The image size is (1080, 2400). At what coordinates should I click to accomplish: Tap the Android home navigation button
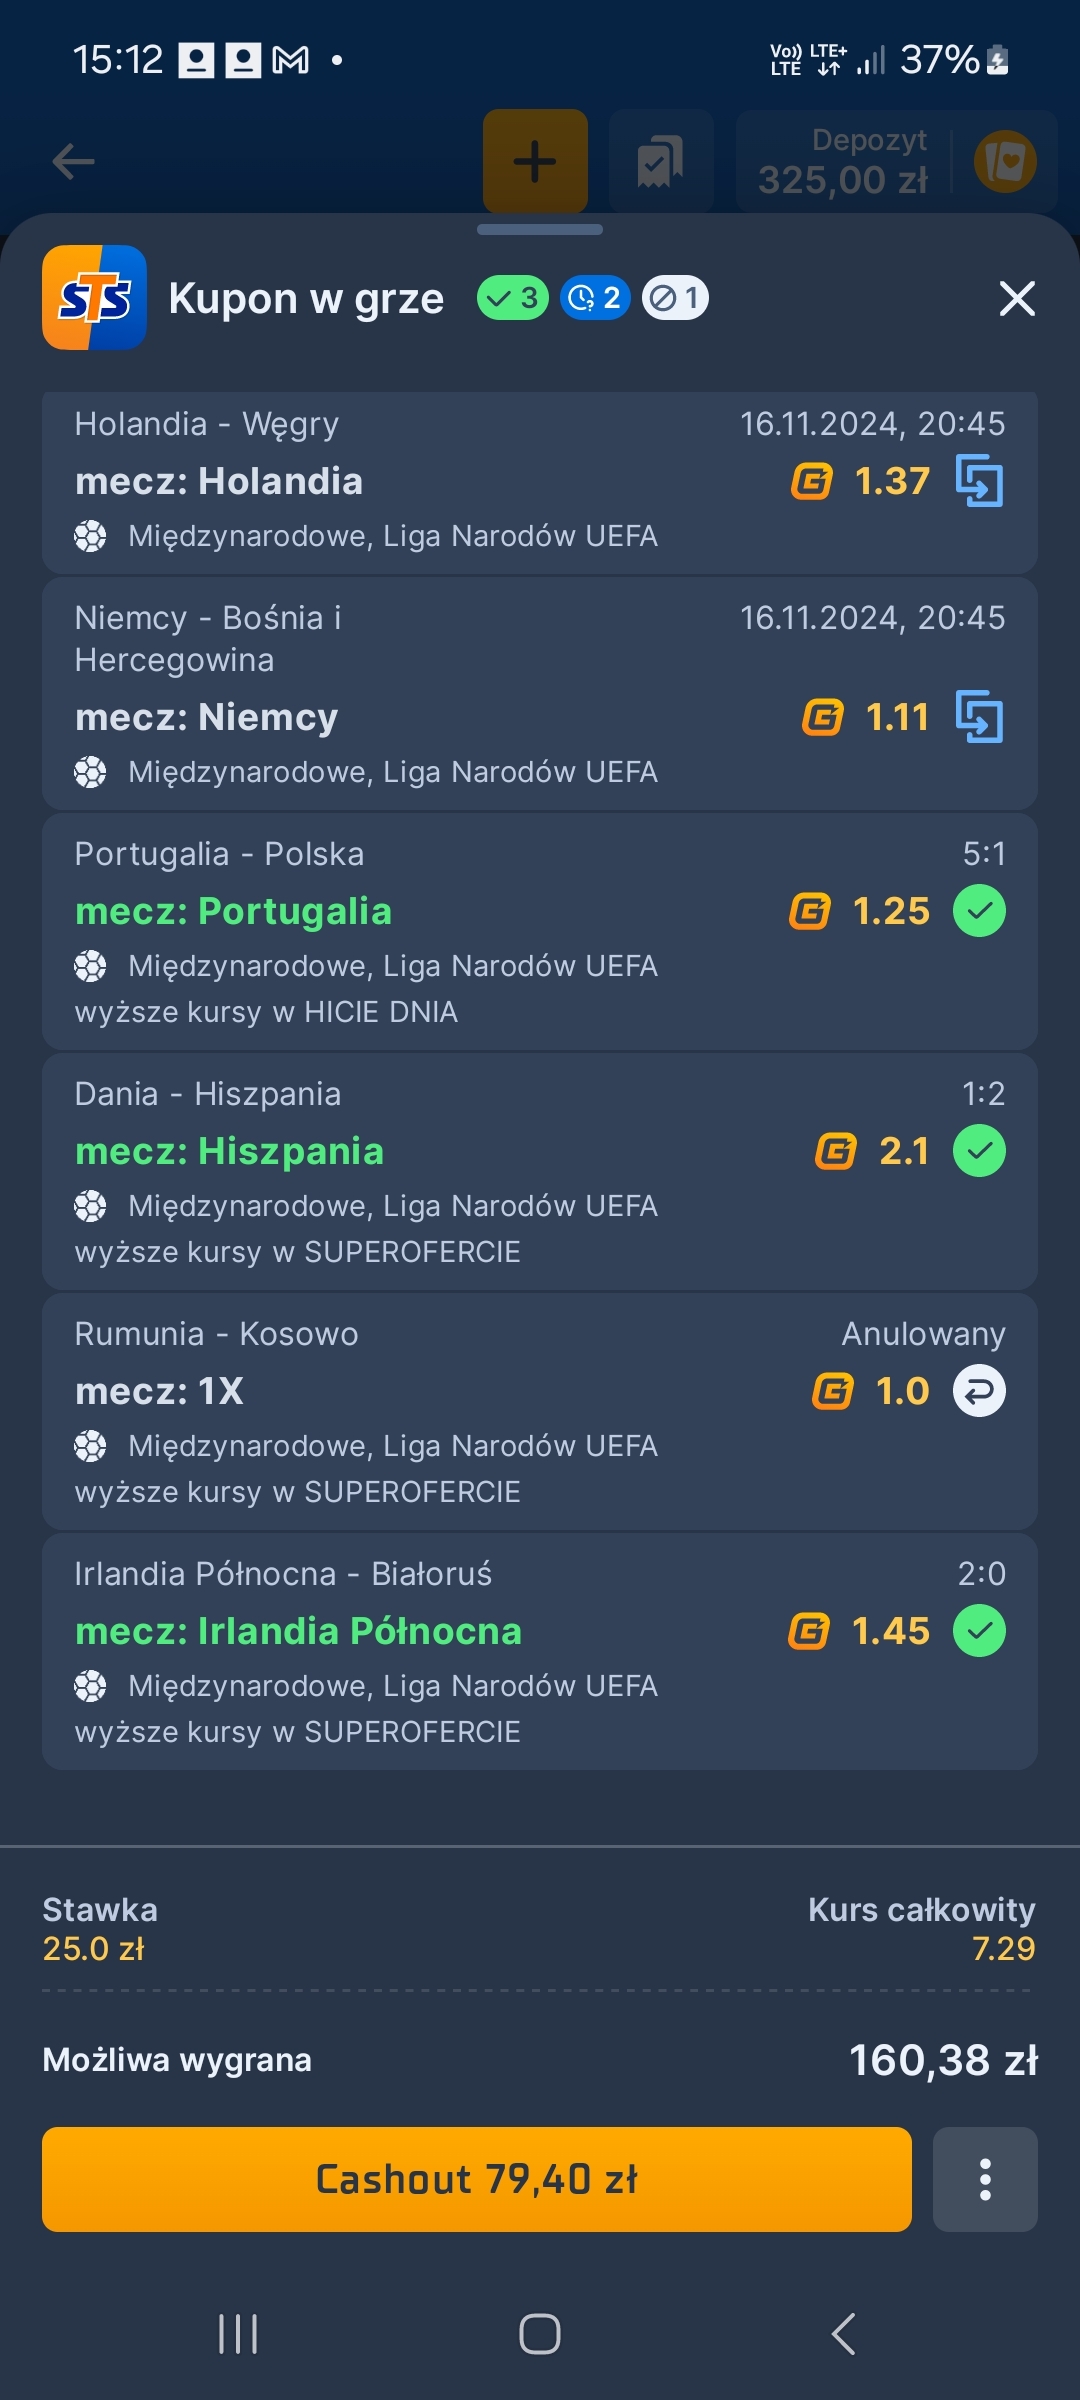(x=540, y=2335)
